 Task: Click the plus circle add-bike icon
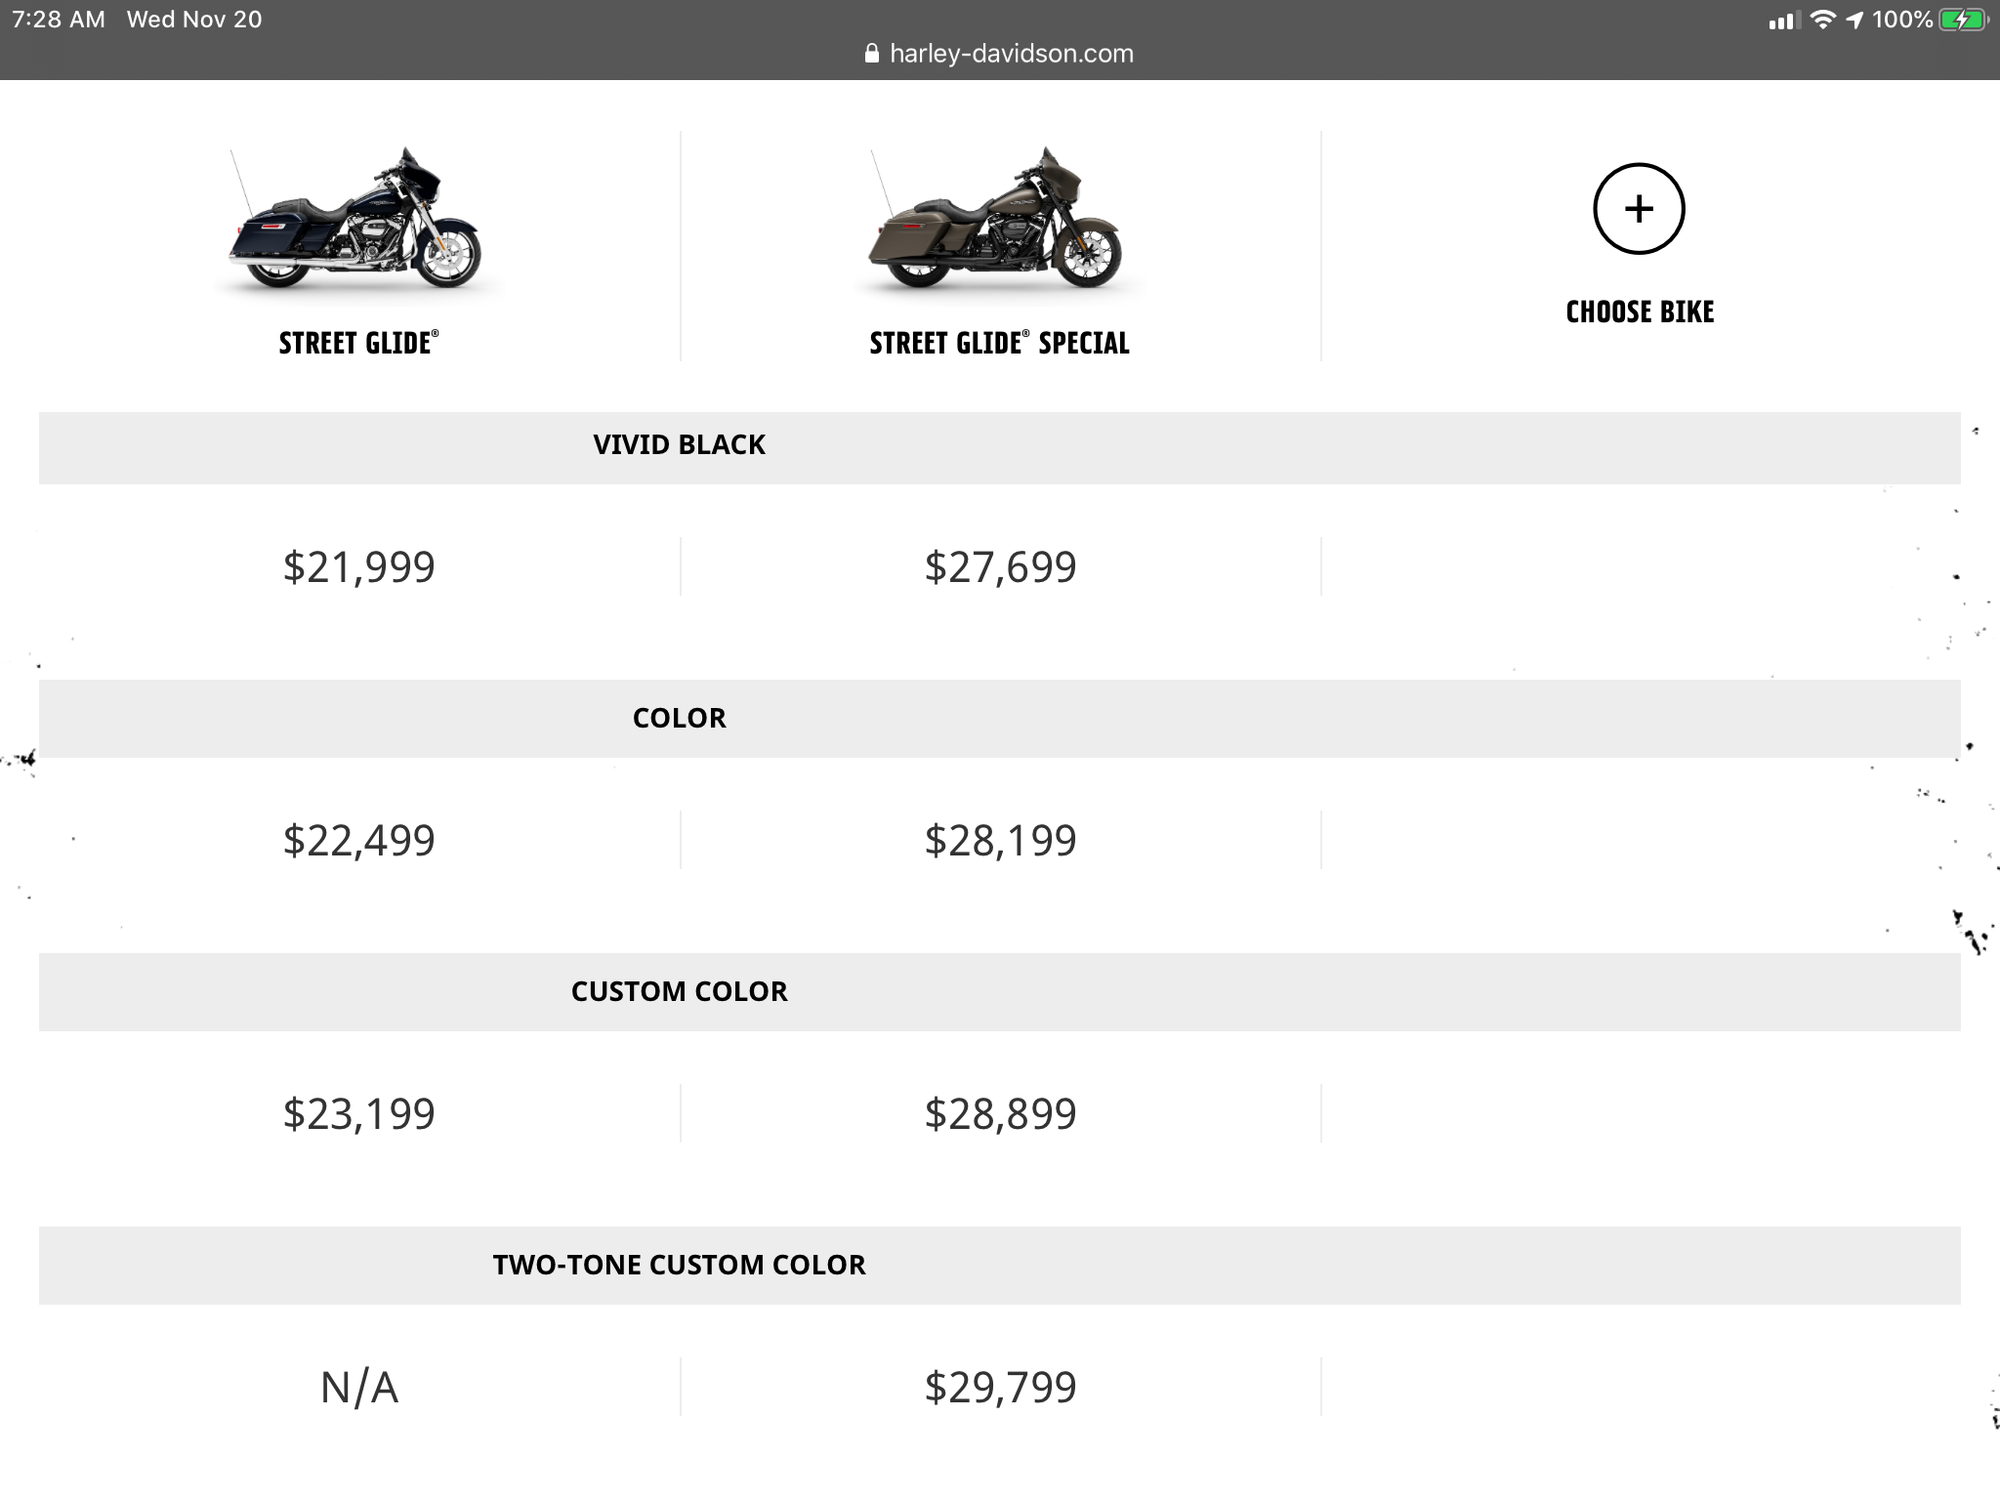pos(1638,209)
